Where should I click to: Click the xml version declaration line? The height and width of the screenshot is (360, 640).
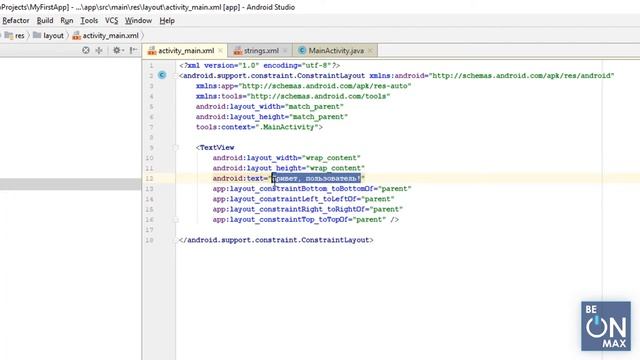point(259,65)
